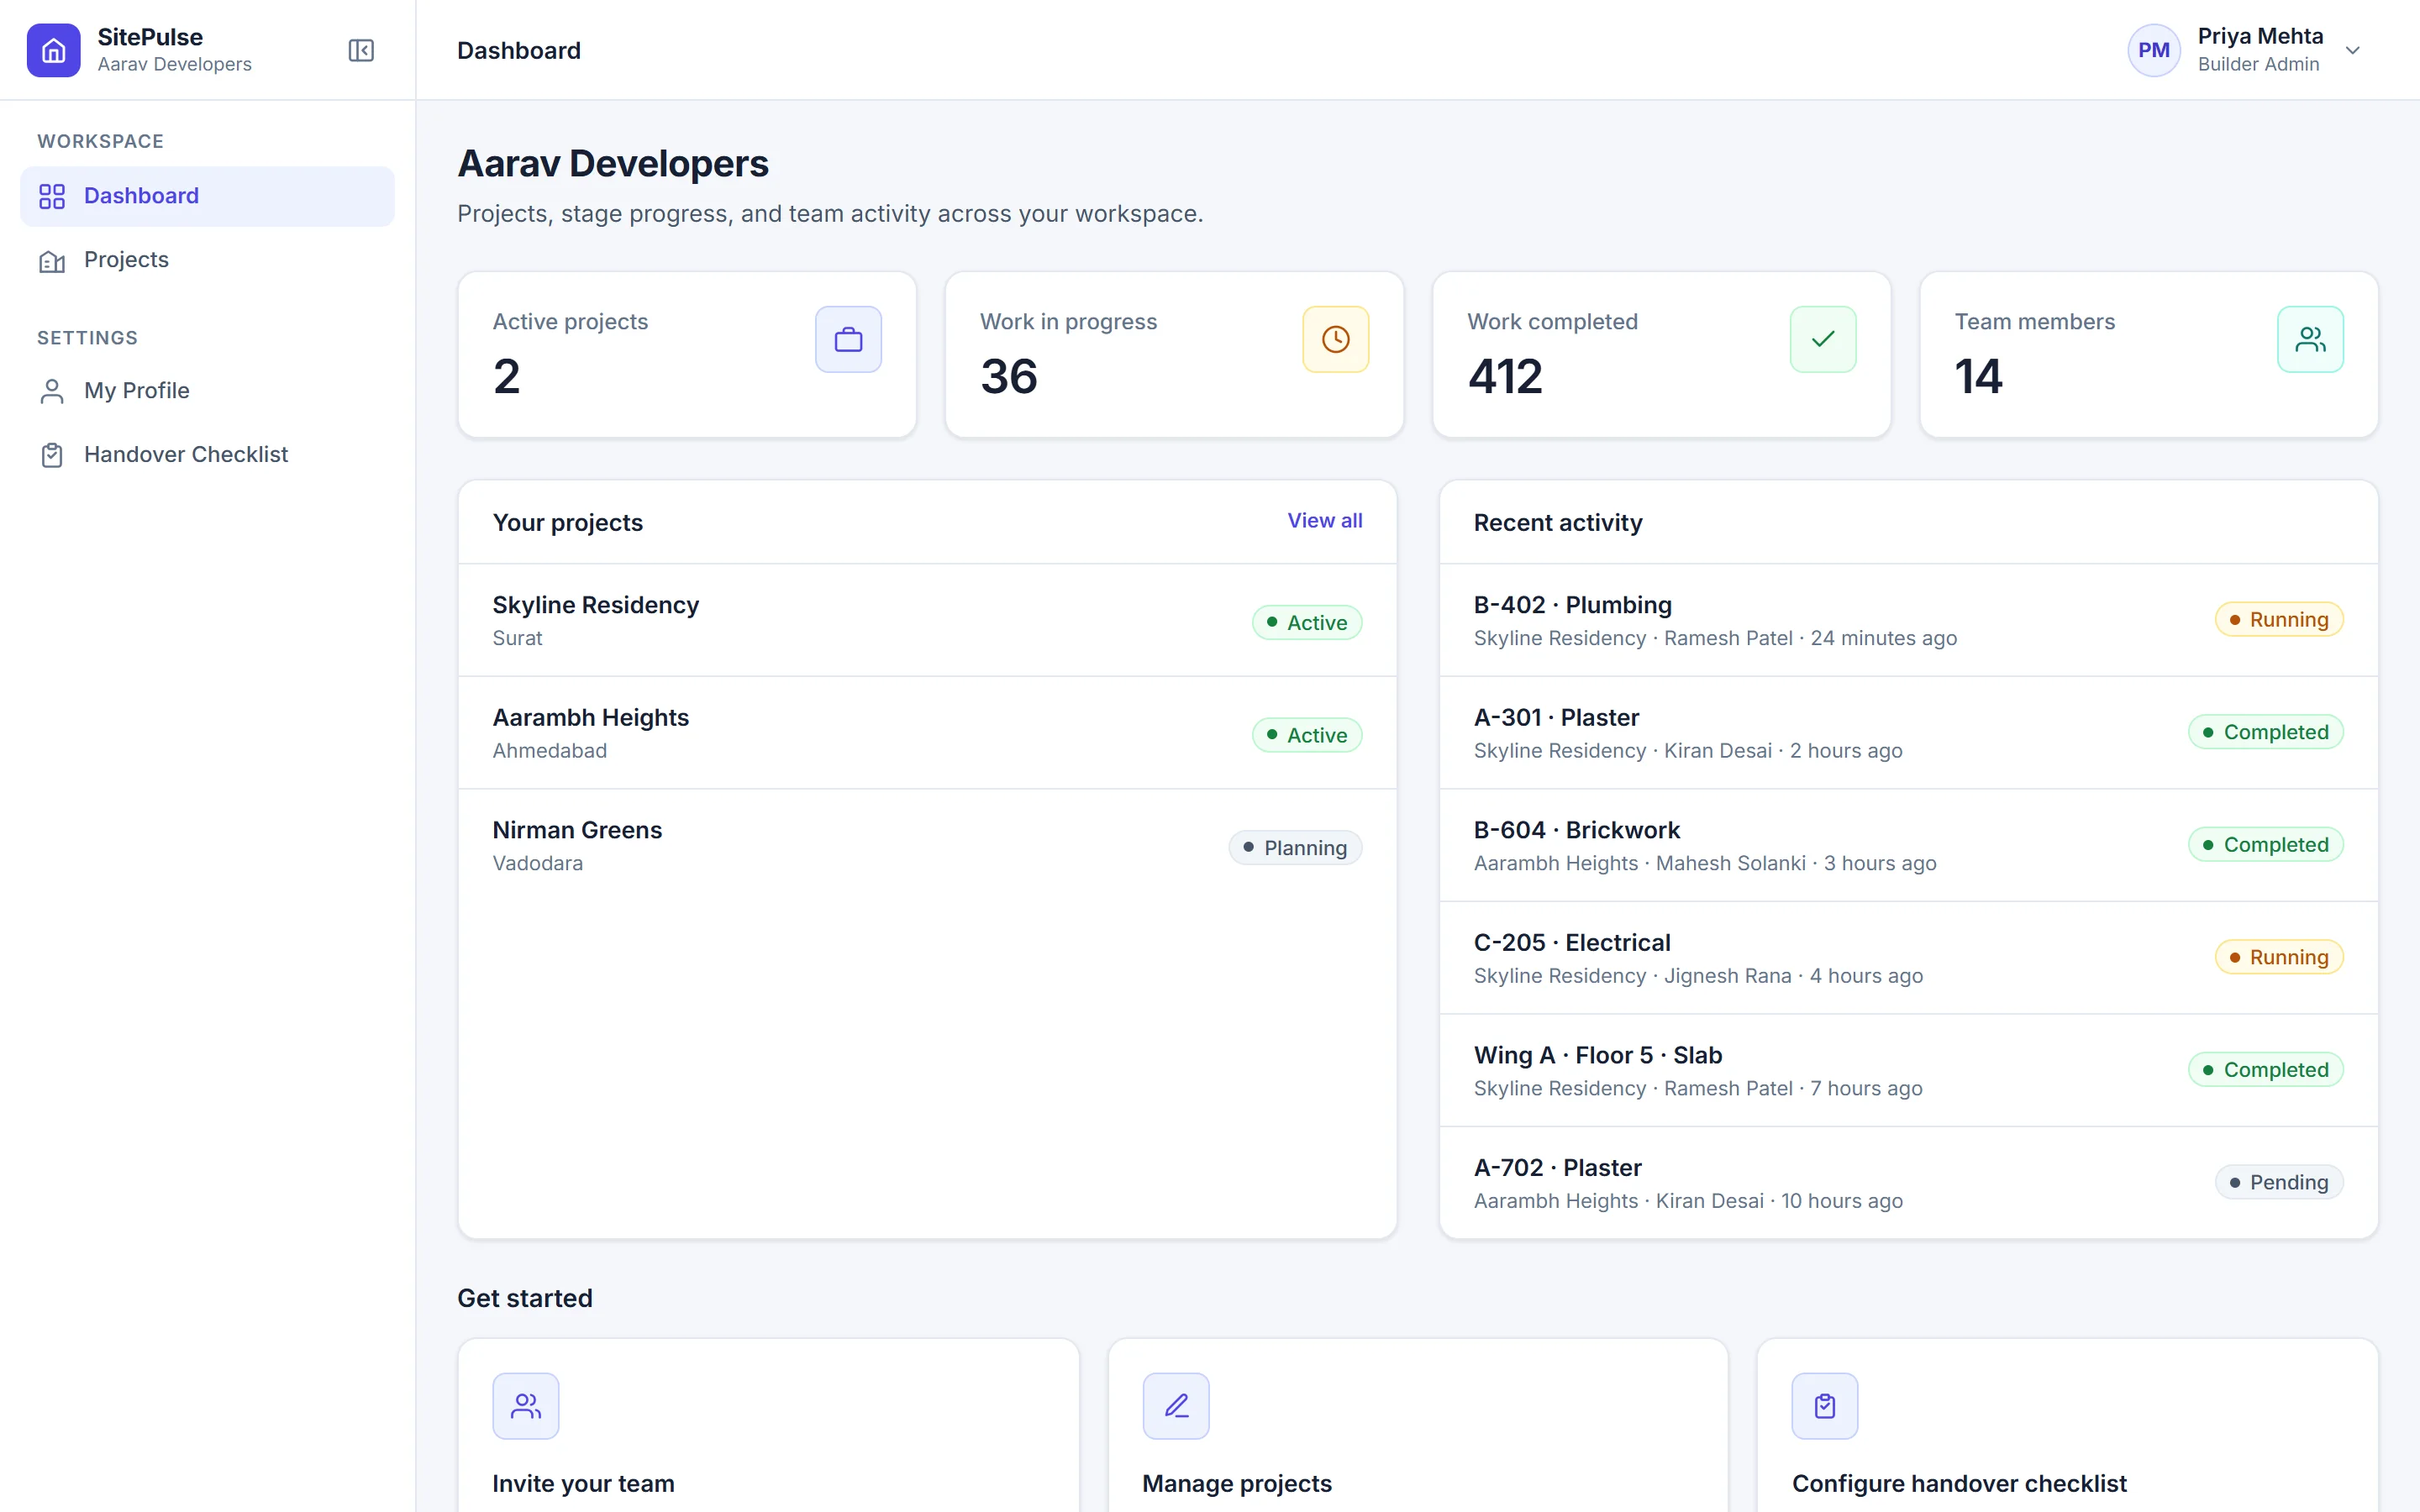Click the Active projects count 2

point(507,377)
